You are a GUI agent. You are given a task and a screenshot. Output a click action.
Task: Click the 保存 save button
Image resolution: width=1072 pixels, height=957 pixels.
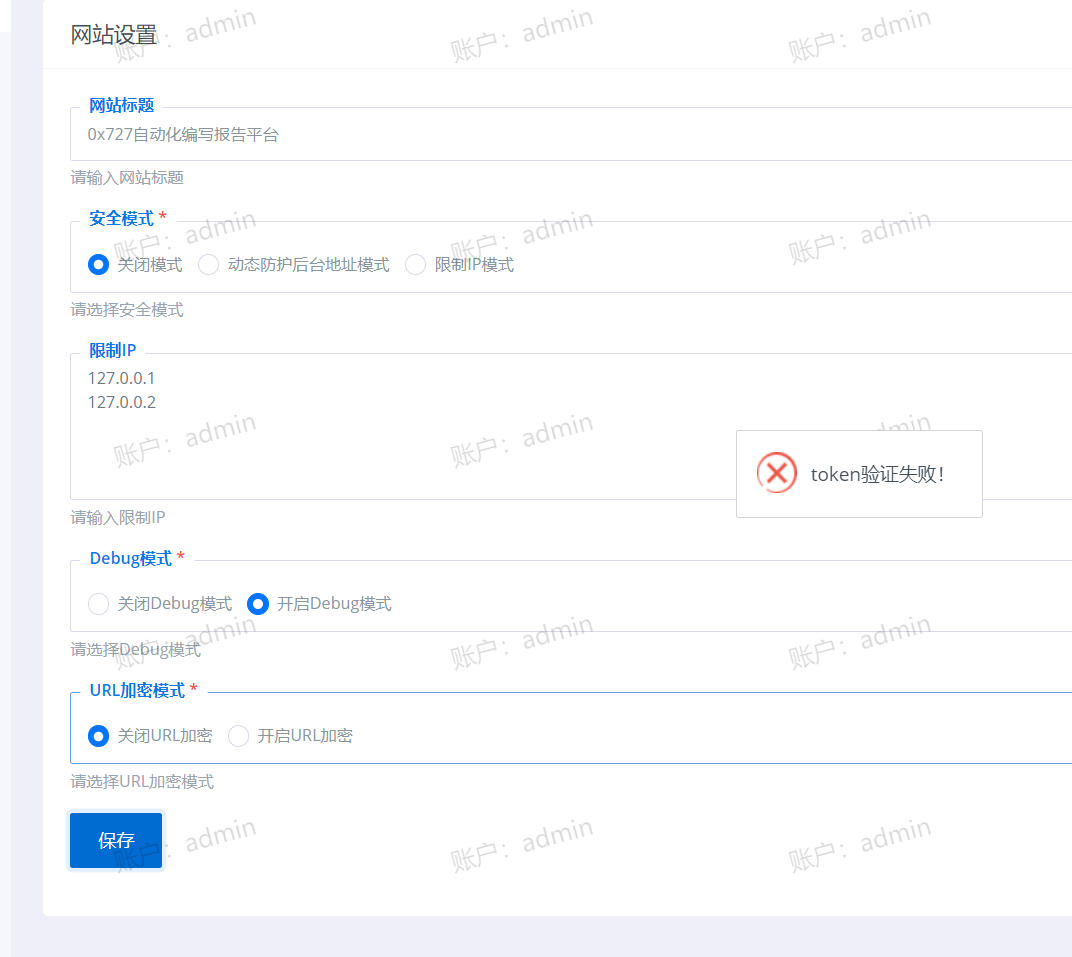click(x=115, y=840)
